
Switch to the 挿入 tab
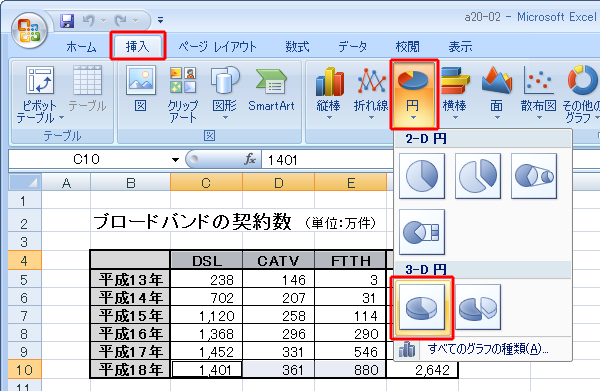point(137,46)
